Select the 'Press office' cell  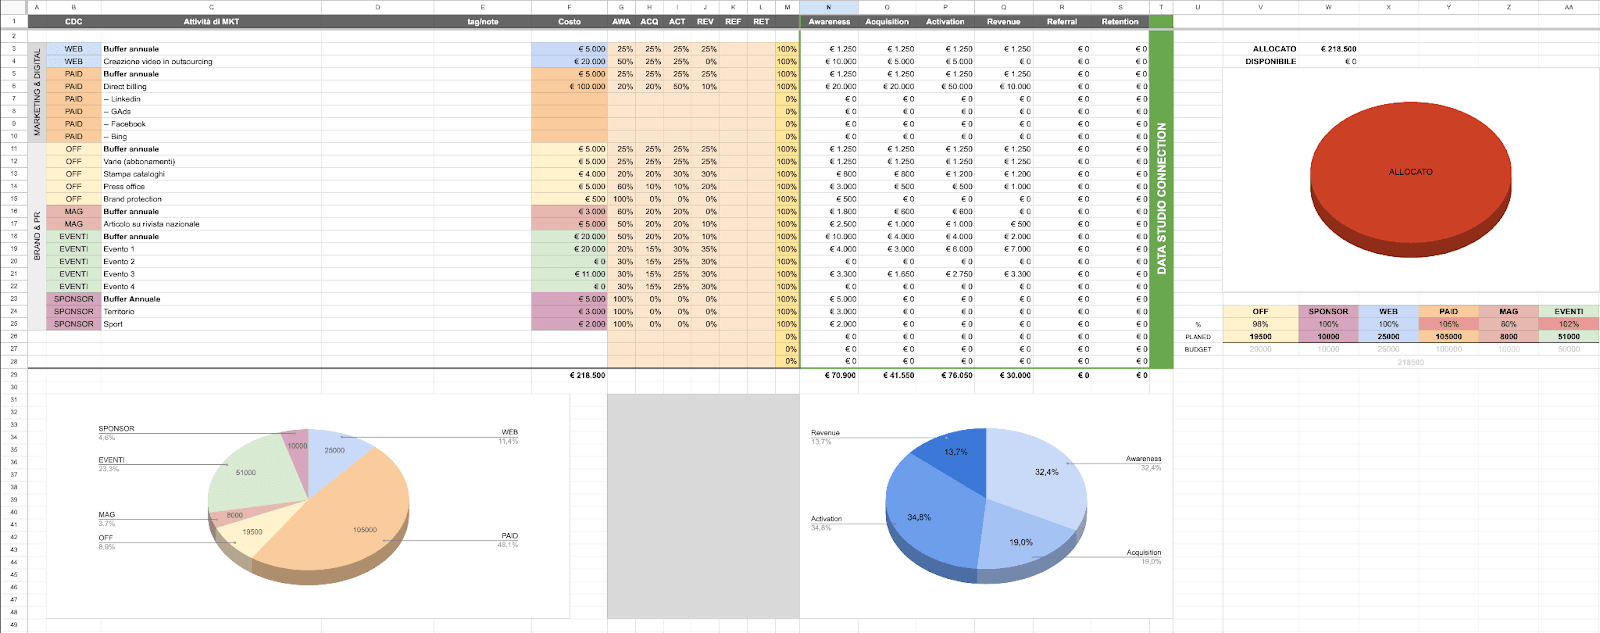(x=211, y=186)
